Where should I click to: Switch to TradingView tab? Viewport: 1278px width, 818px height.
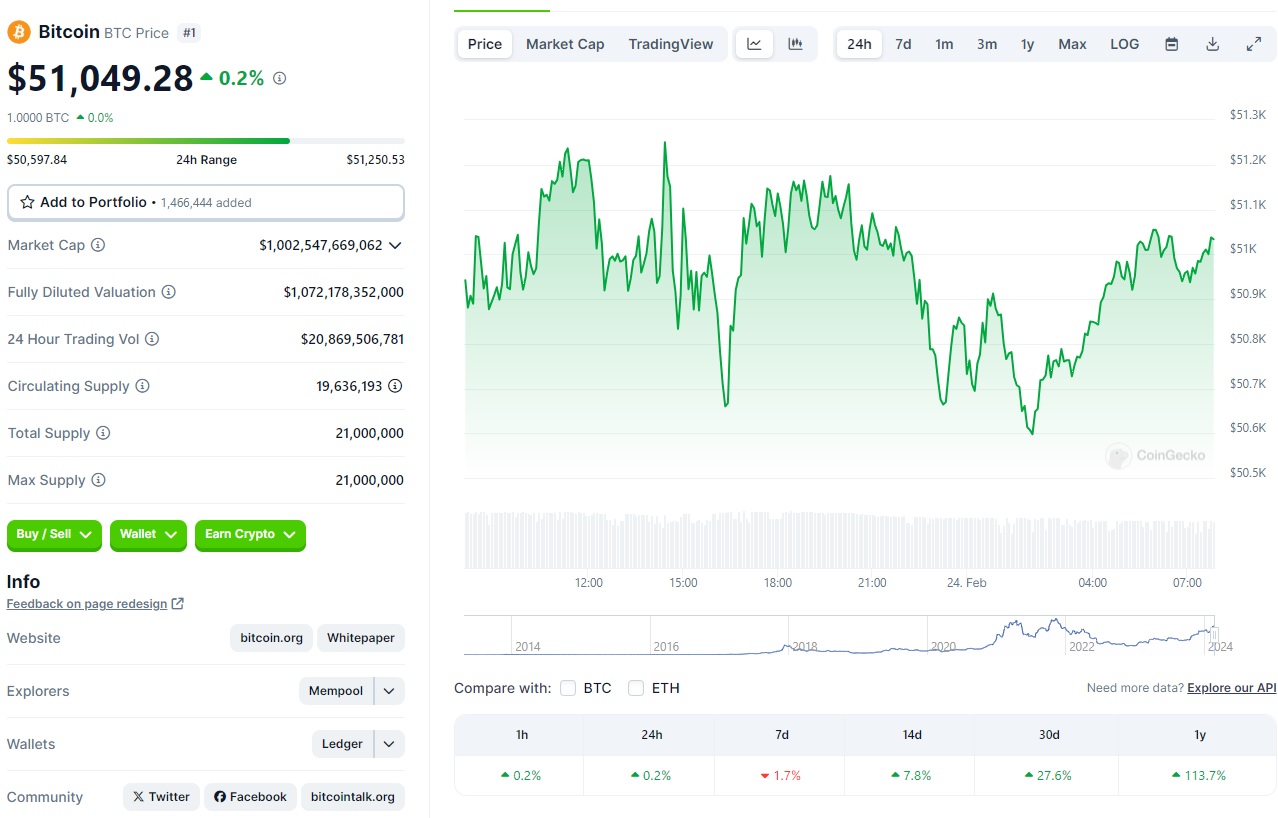(x=671, y=44)
